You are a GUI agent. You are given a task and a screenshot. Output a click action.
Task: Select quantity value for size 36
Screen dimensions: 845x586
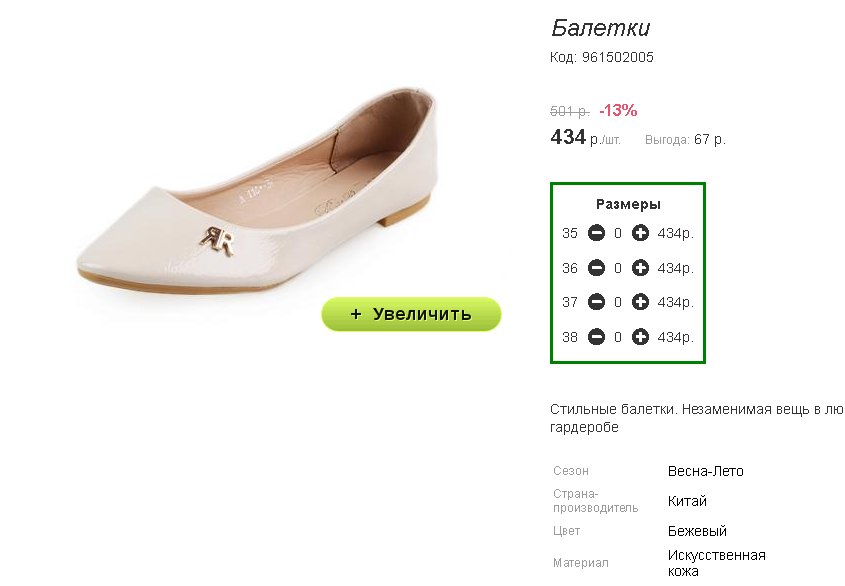[618, 268]
